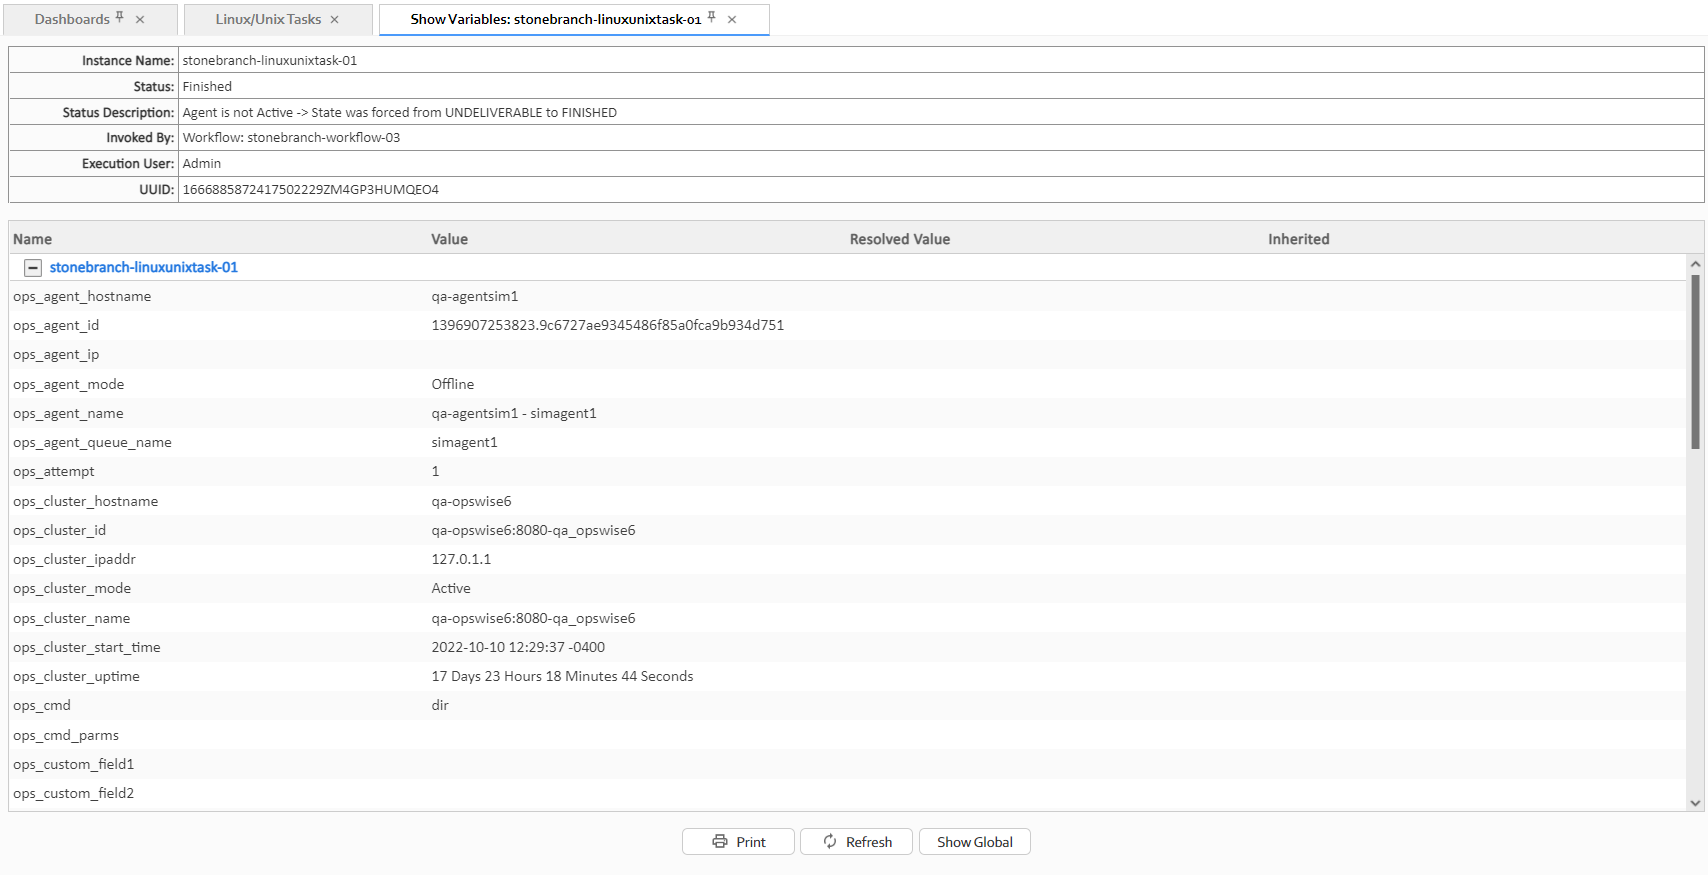This screenshot has height=875, width=1708.
Task: Click the Inherited column header
Action: click(x=1298, y=239)
